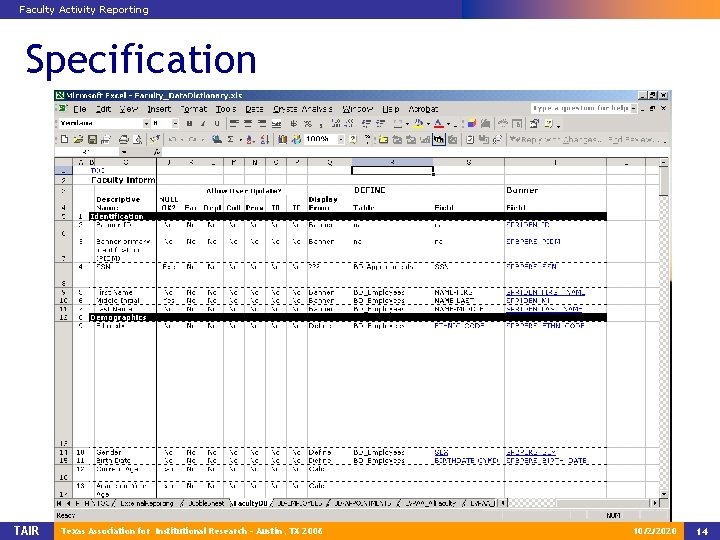Sort descending using the Z-A icon

click(264, 139)
